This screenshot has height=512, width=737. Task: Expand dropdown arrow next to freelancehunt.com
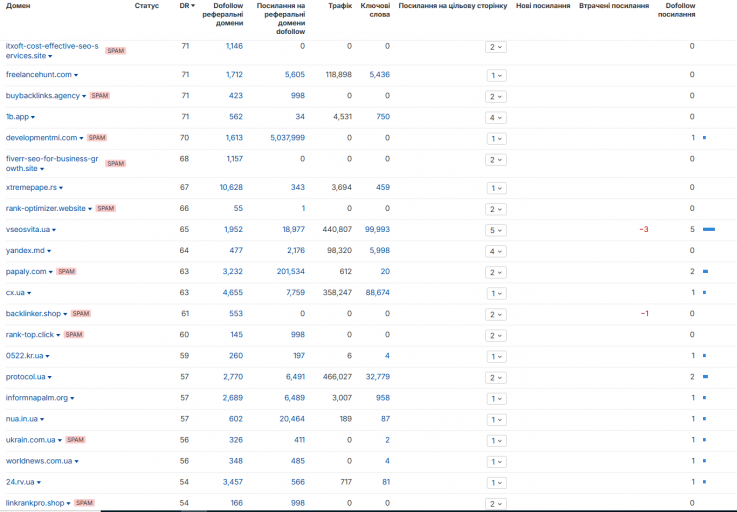point(76,75)
